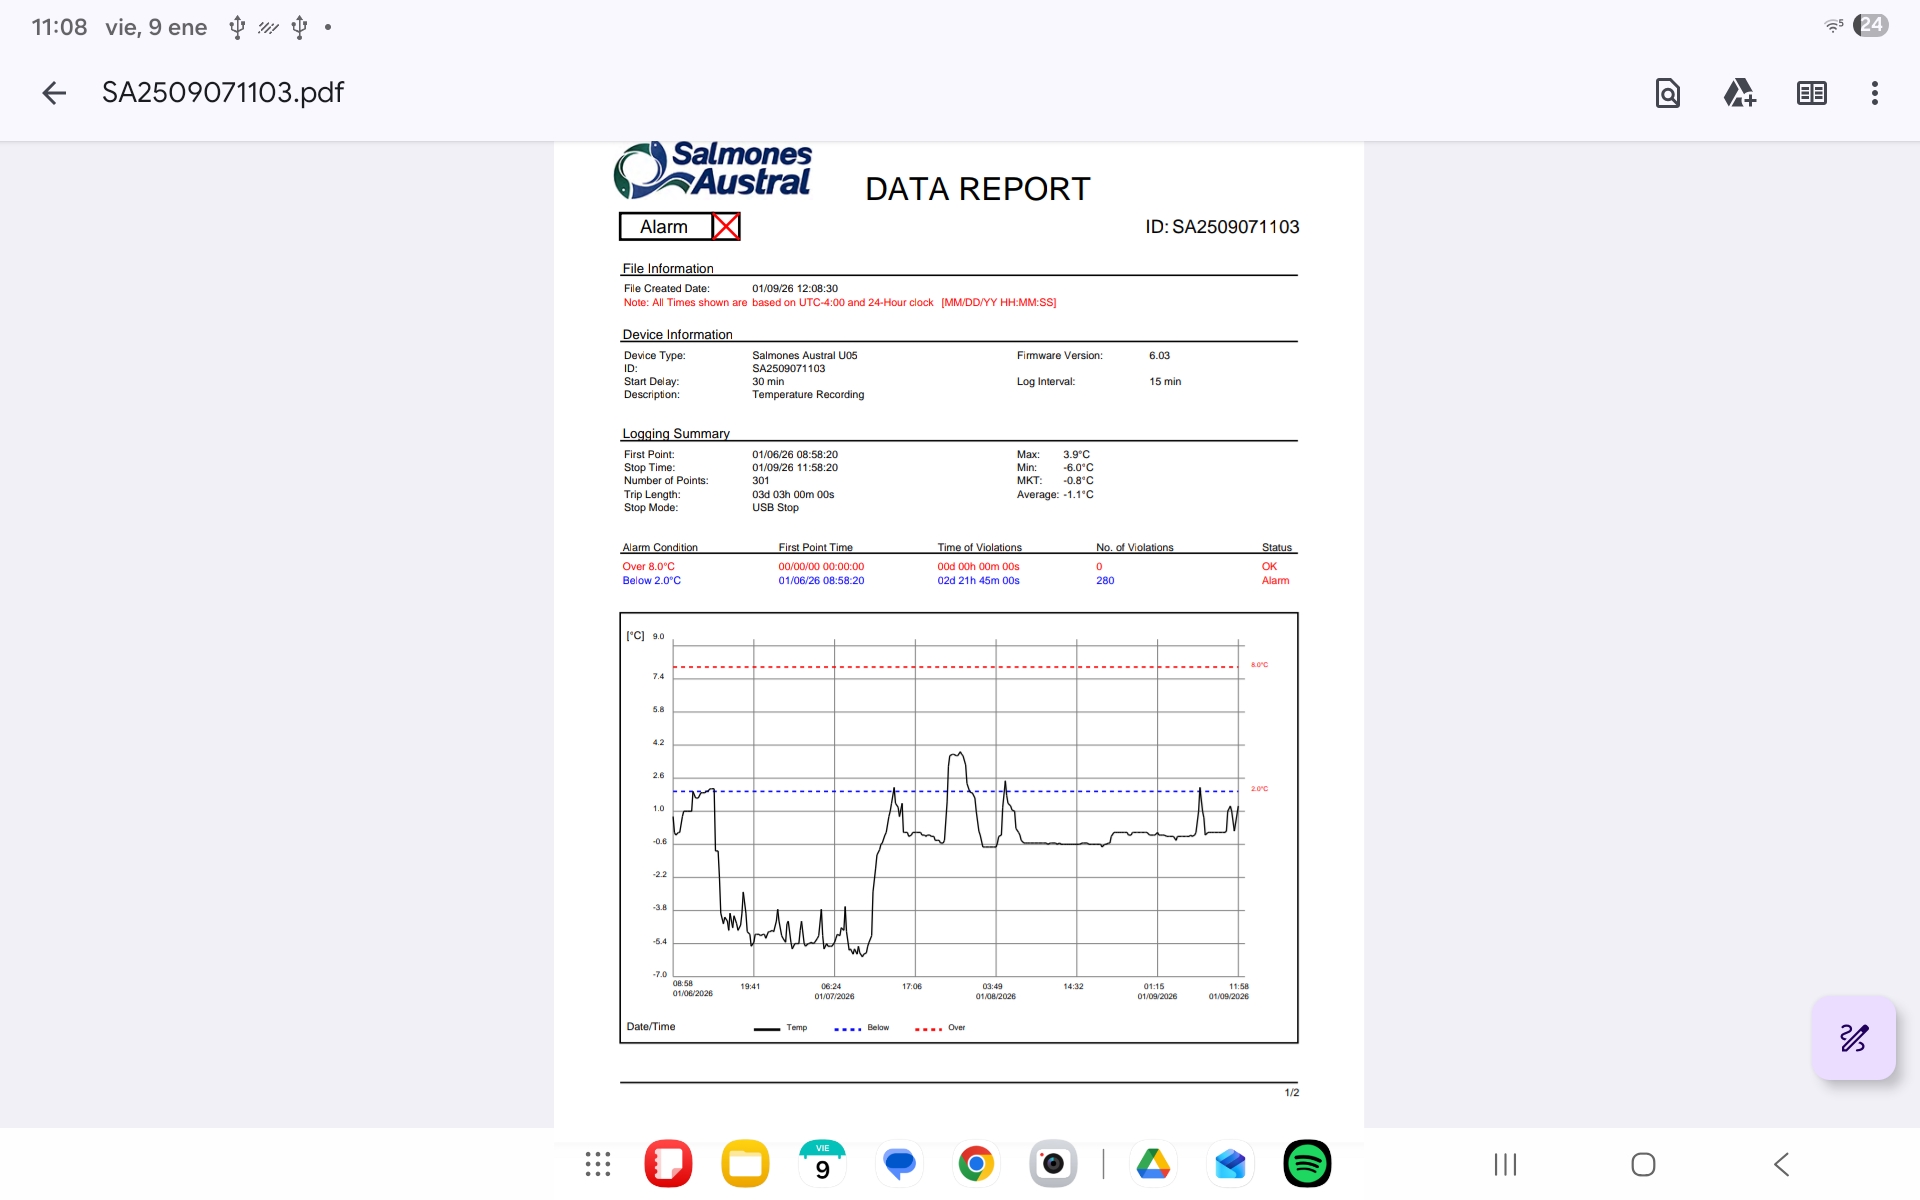Launch the Camera app from the taskbar

(x=1053, y=1164)
